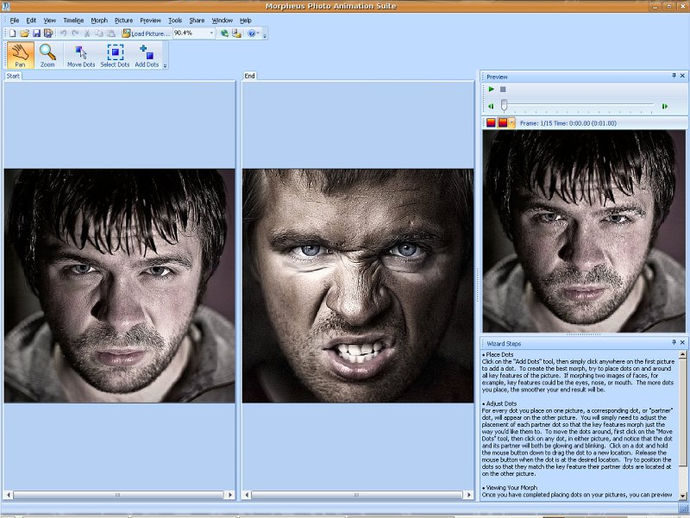Click the Viewing Your Morph heading
Image resolution: width=690 pixels, height=518 pixels.
(x=510, y=488)
